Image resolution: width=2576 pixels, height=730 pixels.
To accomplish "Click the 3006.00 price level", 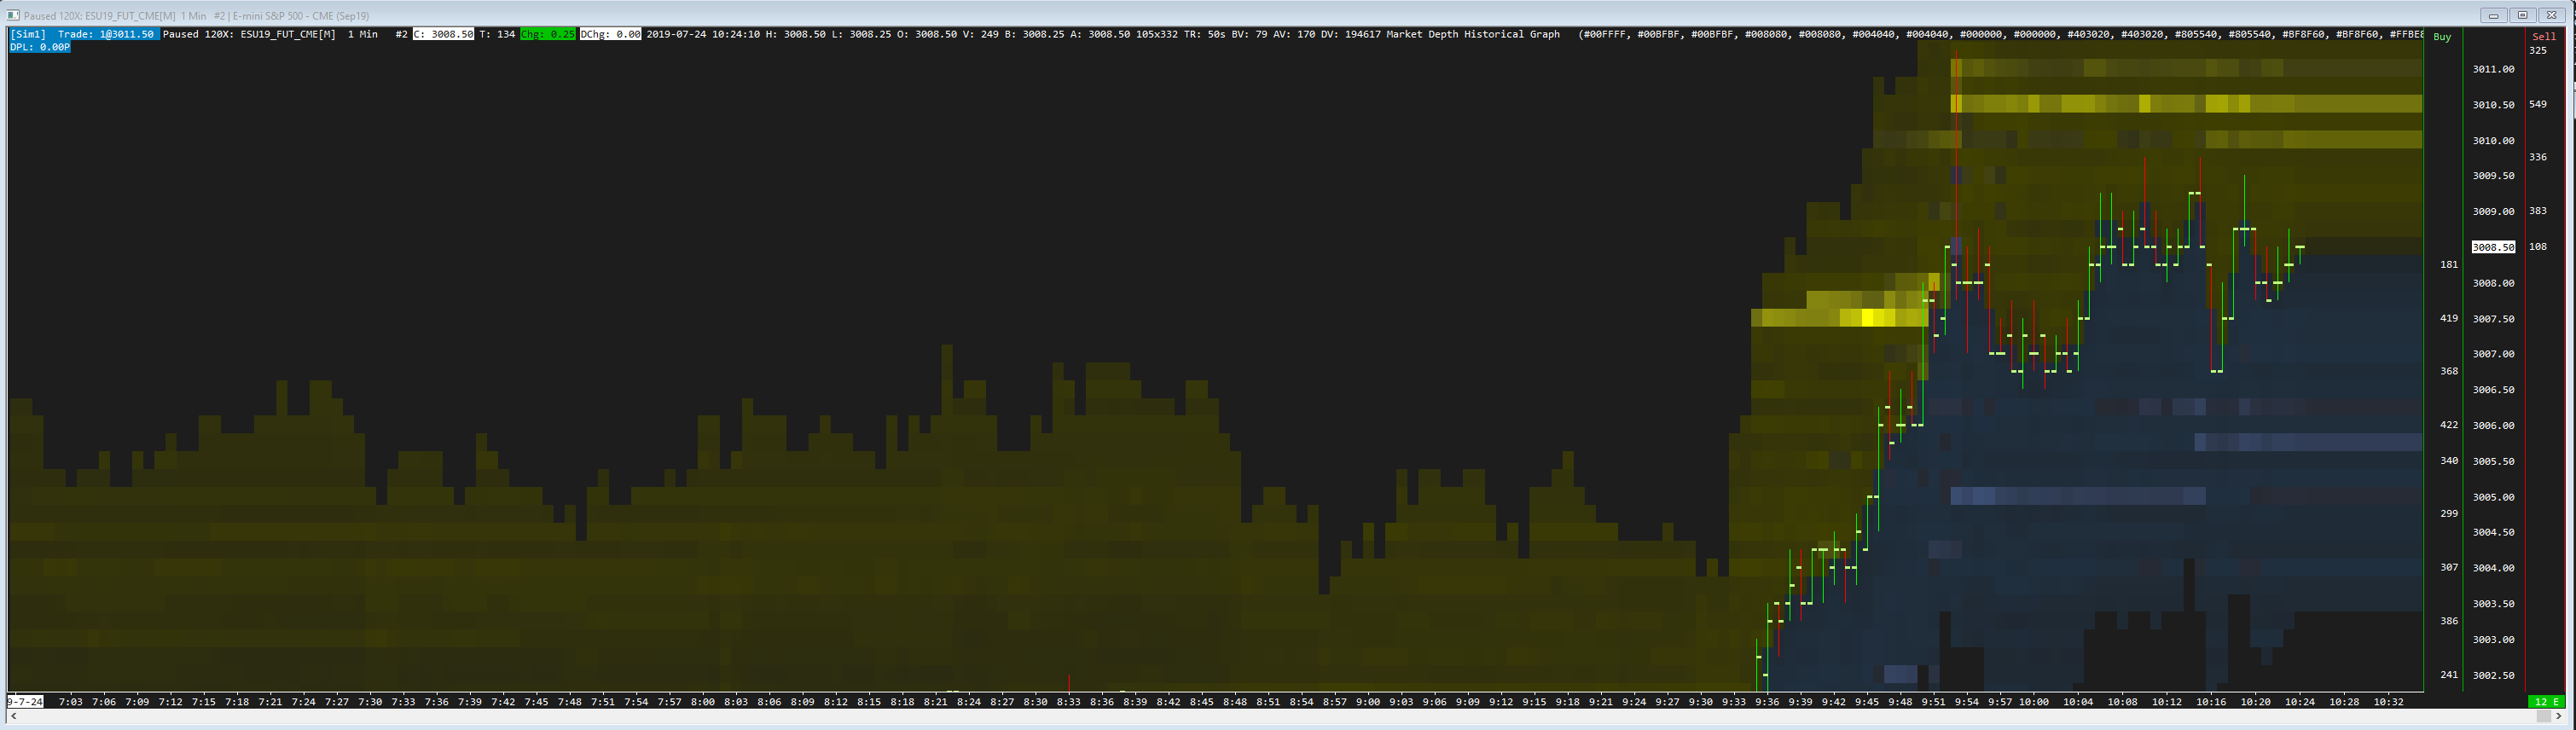I will click(x=2493, y=426).
